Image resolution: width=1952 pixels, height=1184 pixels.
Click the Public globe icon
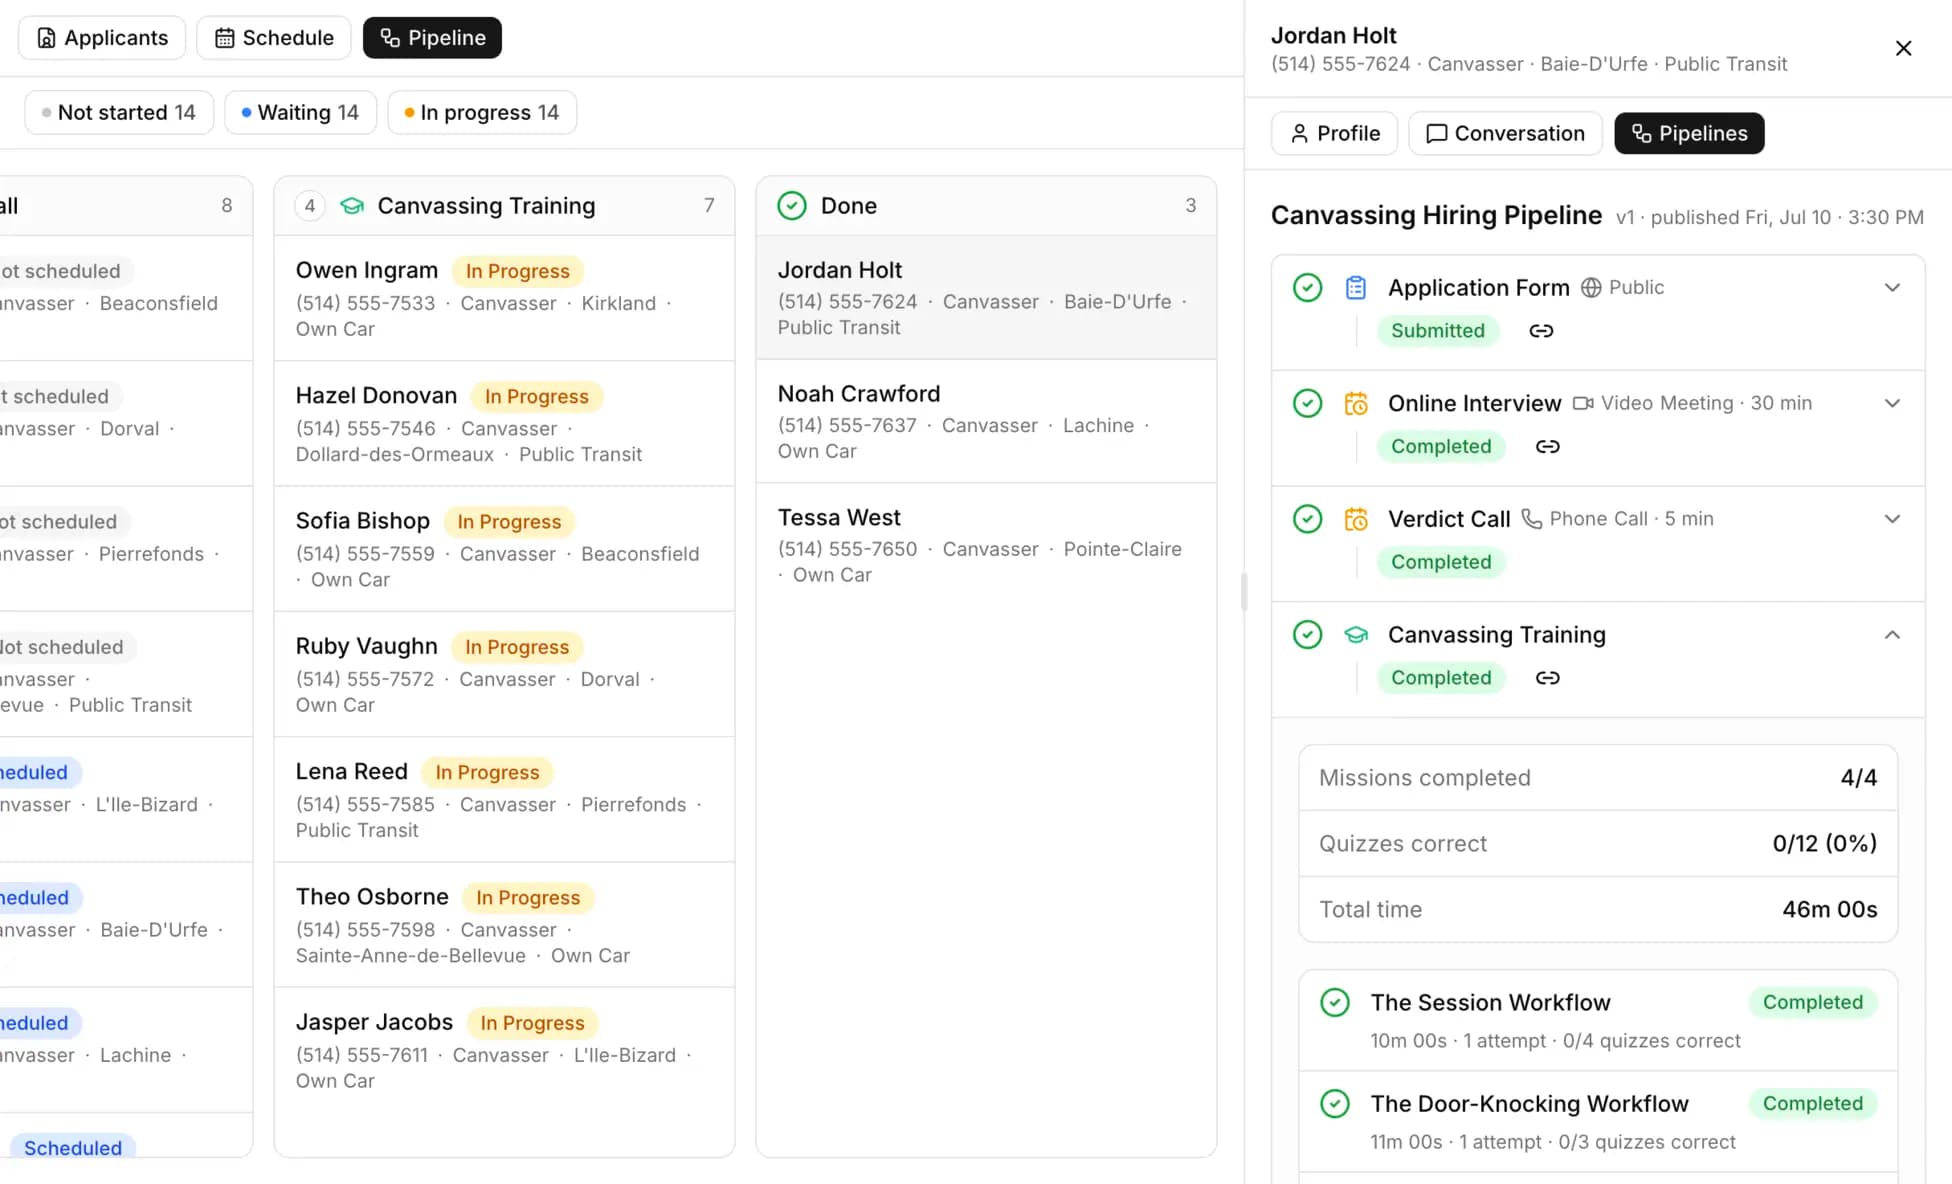pos(1591,288)
